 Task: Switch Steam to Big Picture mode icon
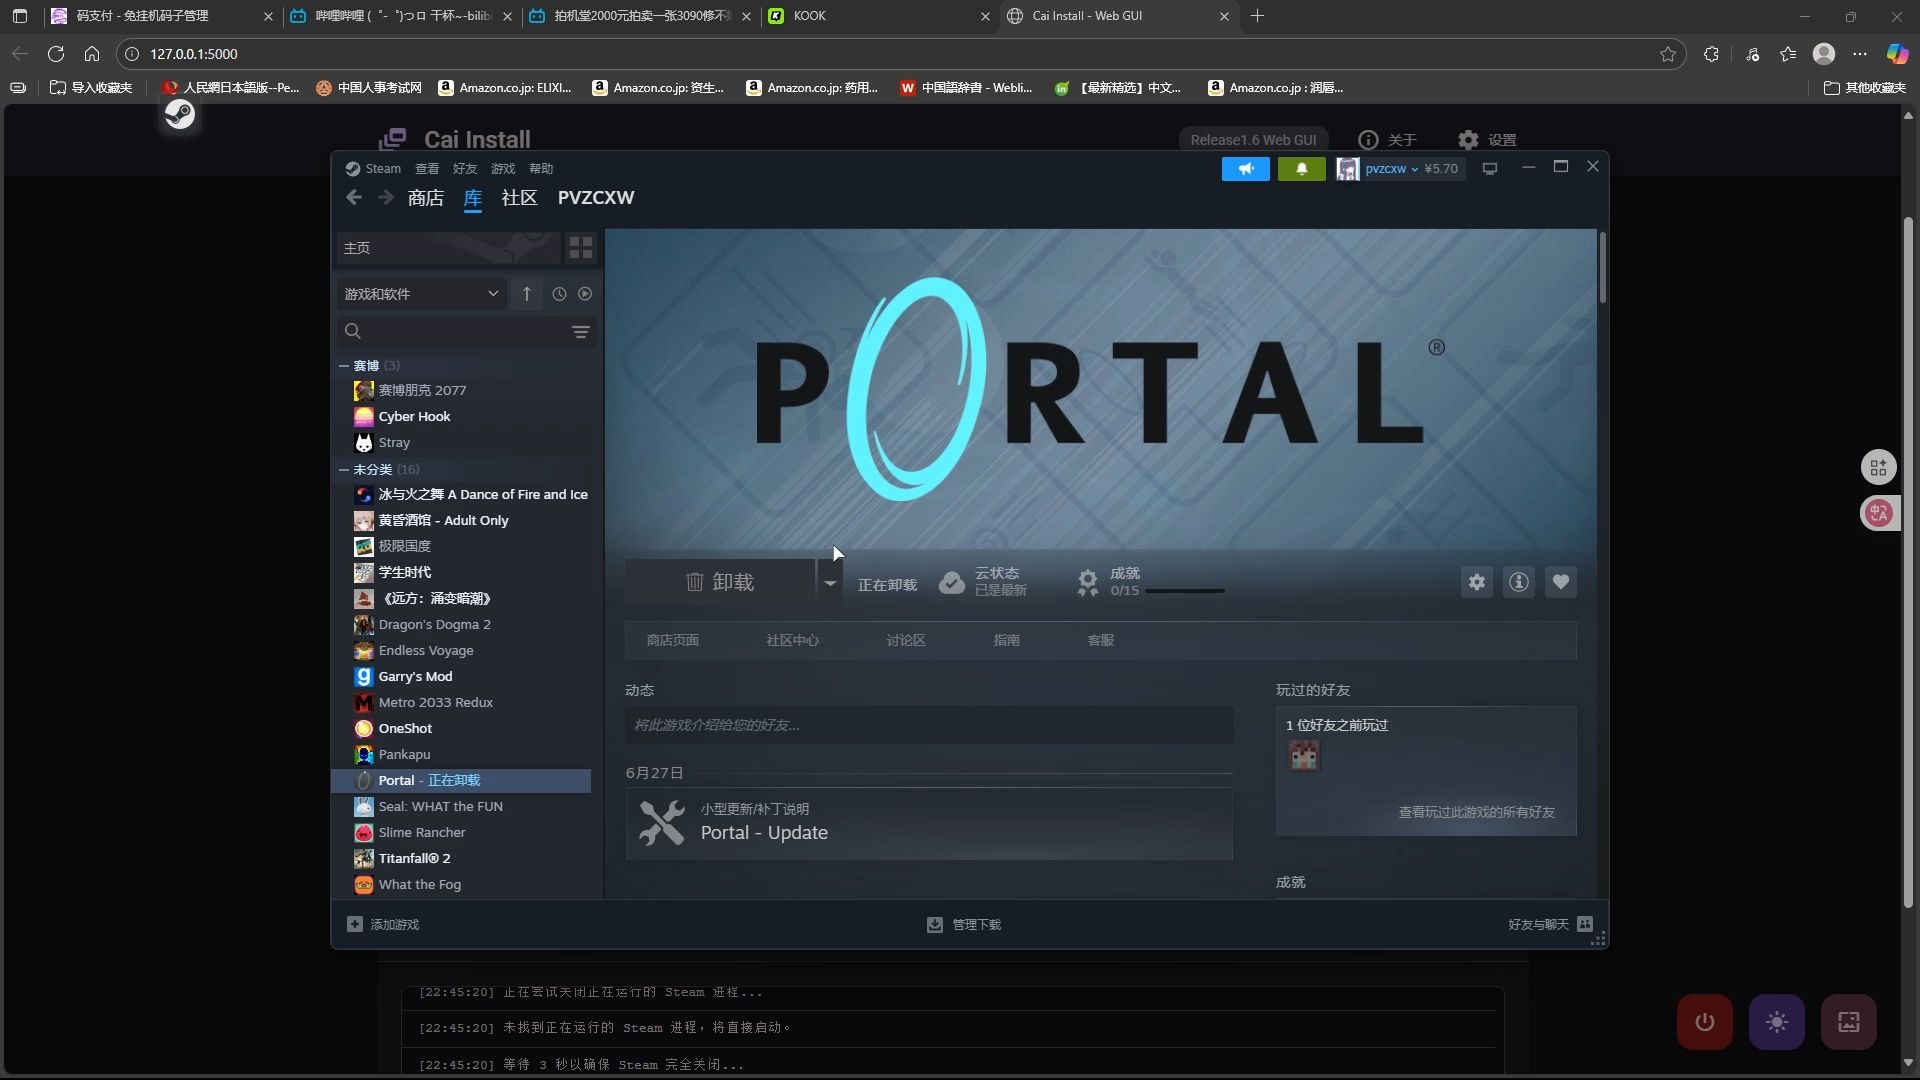point(1490,169)
